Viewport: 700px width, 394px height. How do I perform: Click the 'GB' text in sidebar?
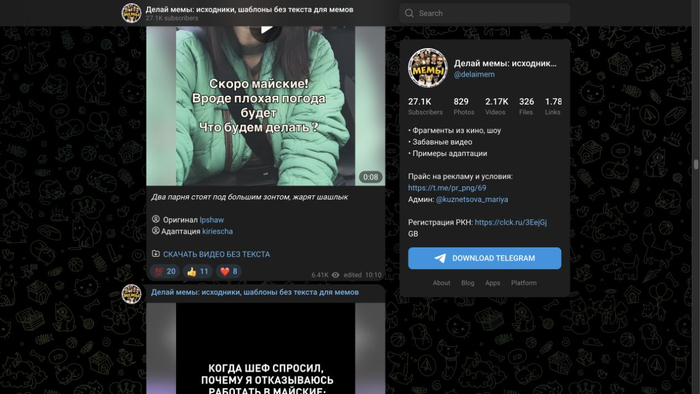coord(413,234)
